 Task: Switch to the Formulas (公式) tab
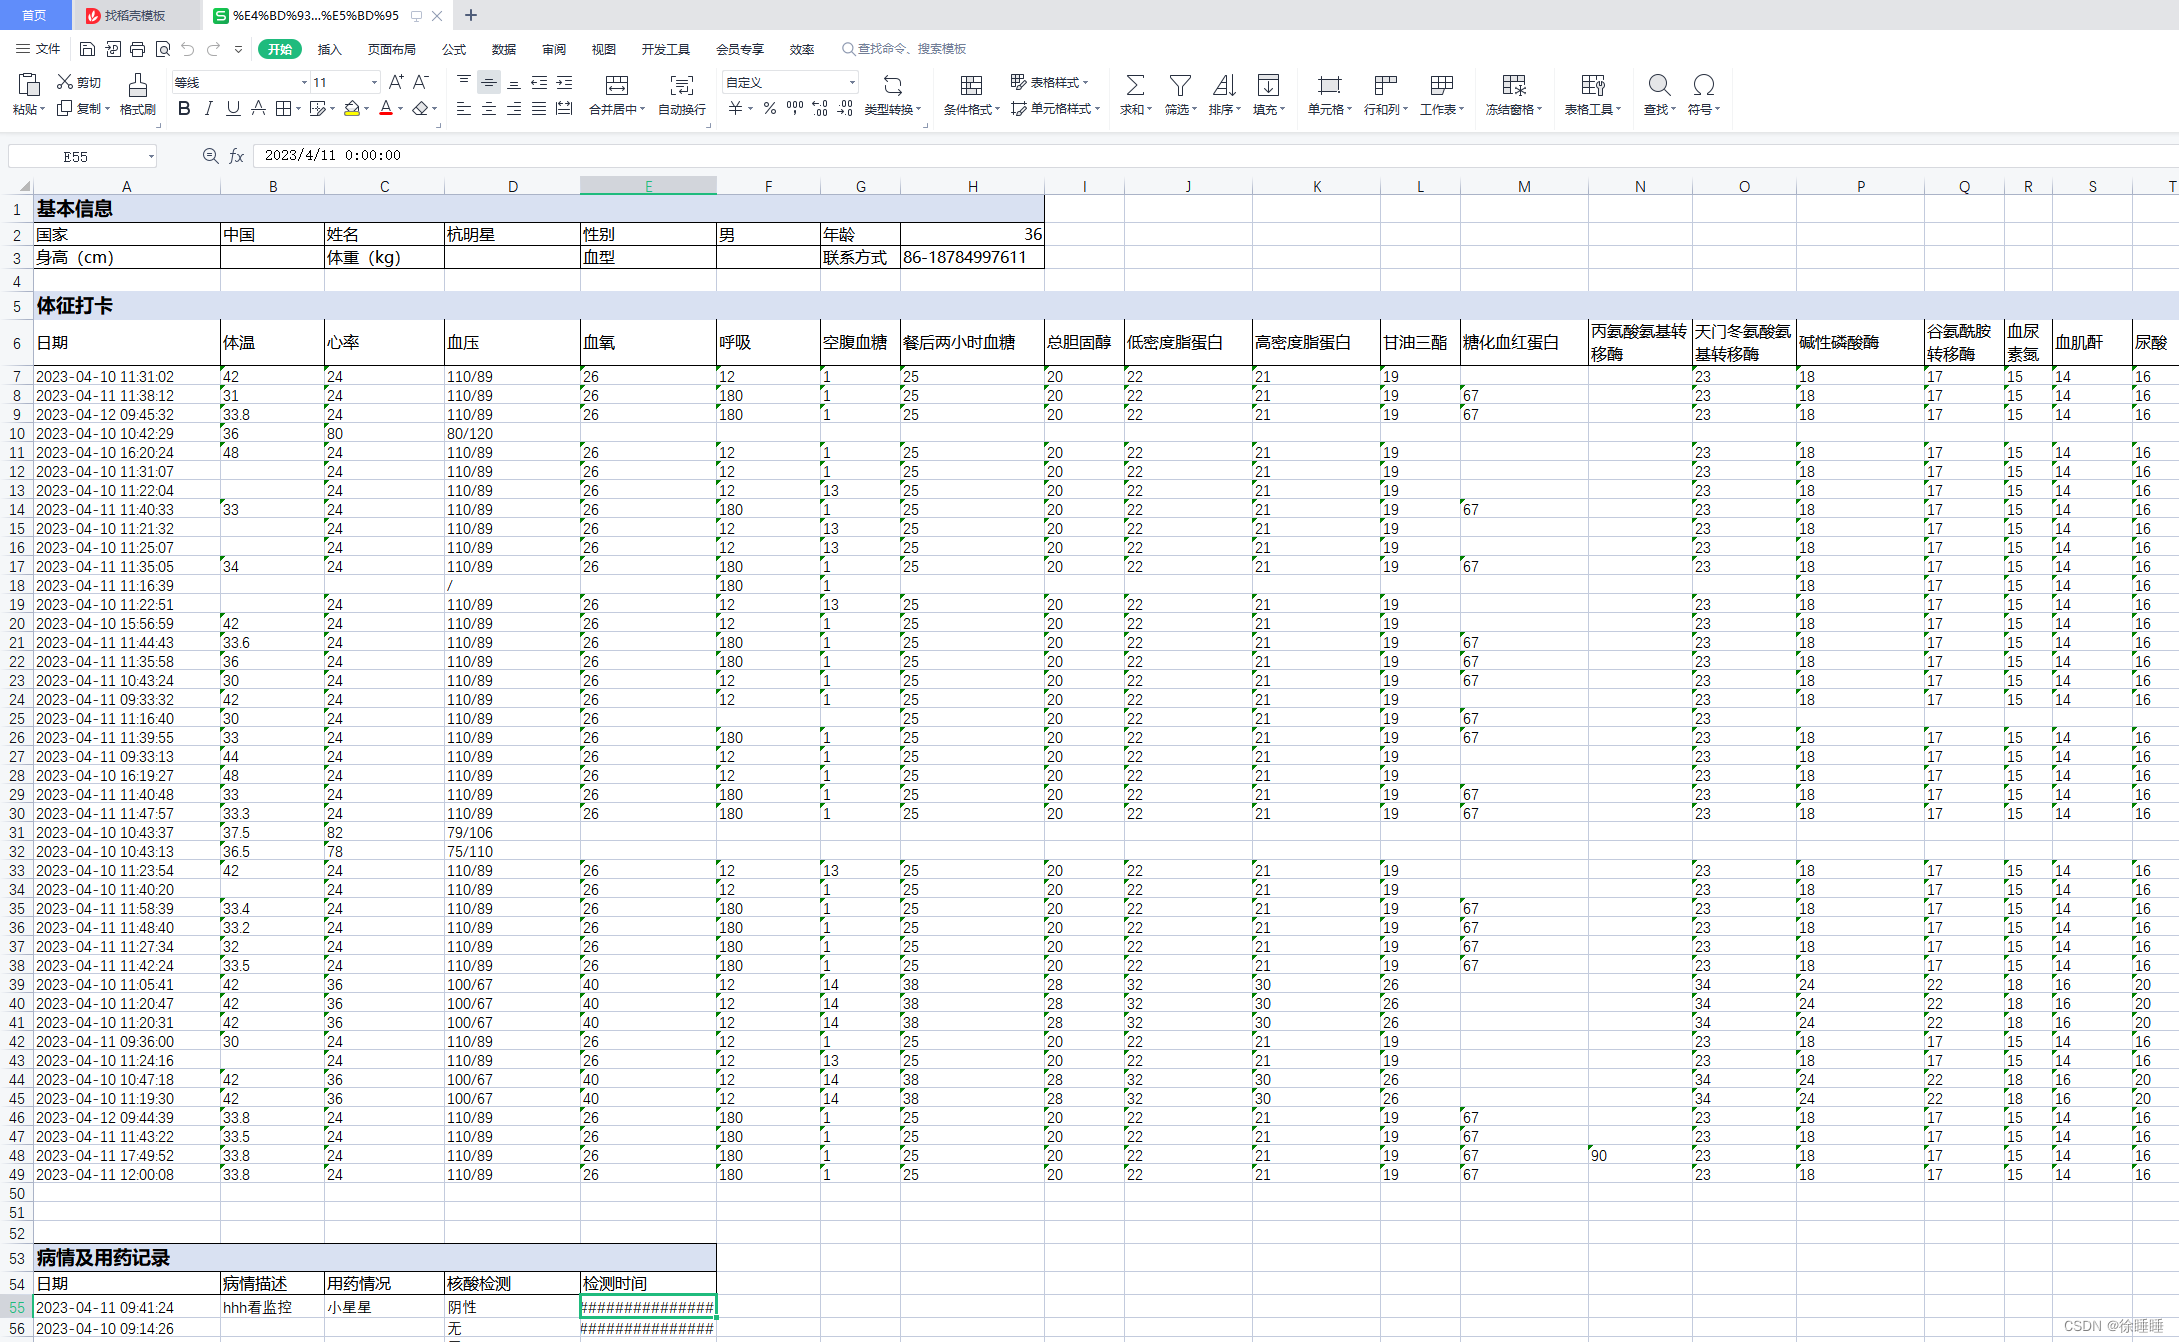tap(454, 49)
